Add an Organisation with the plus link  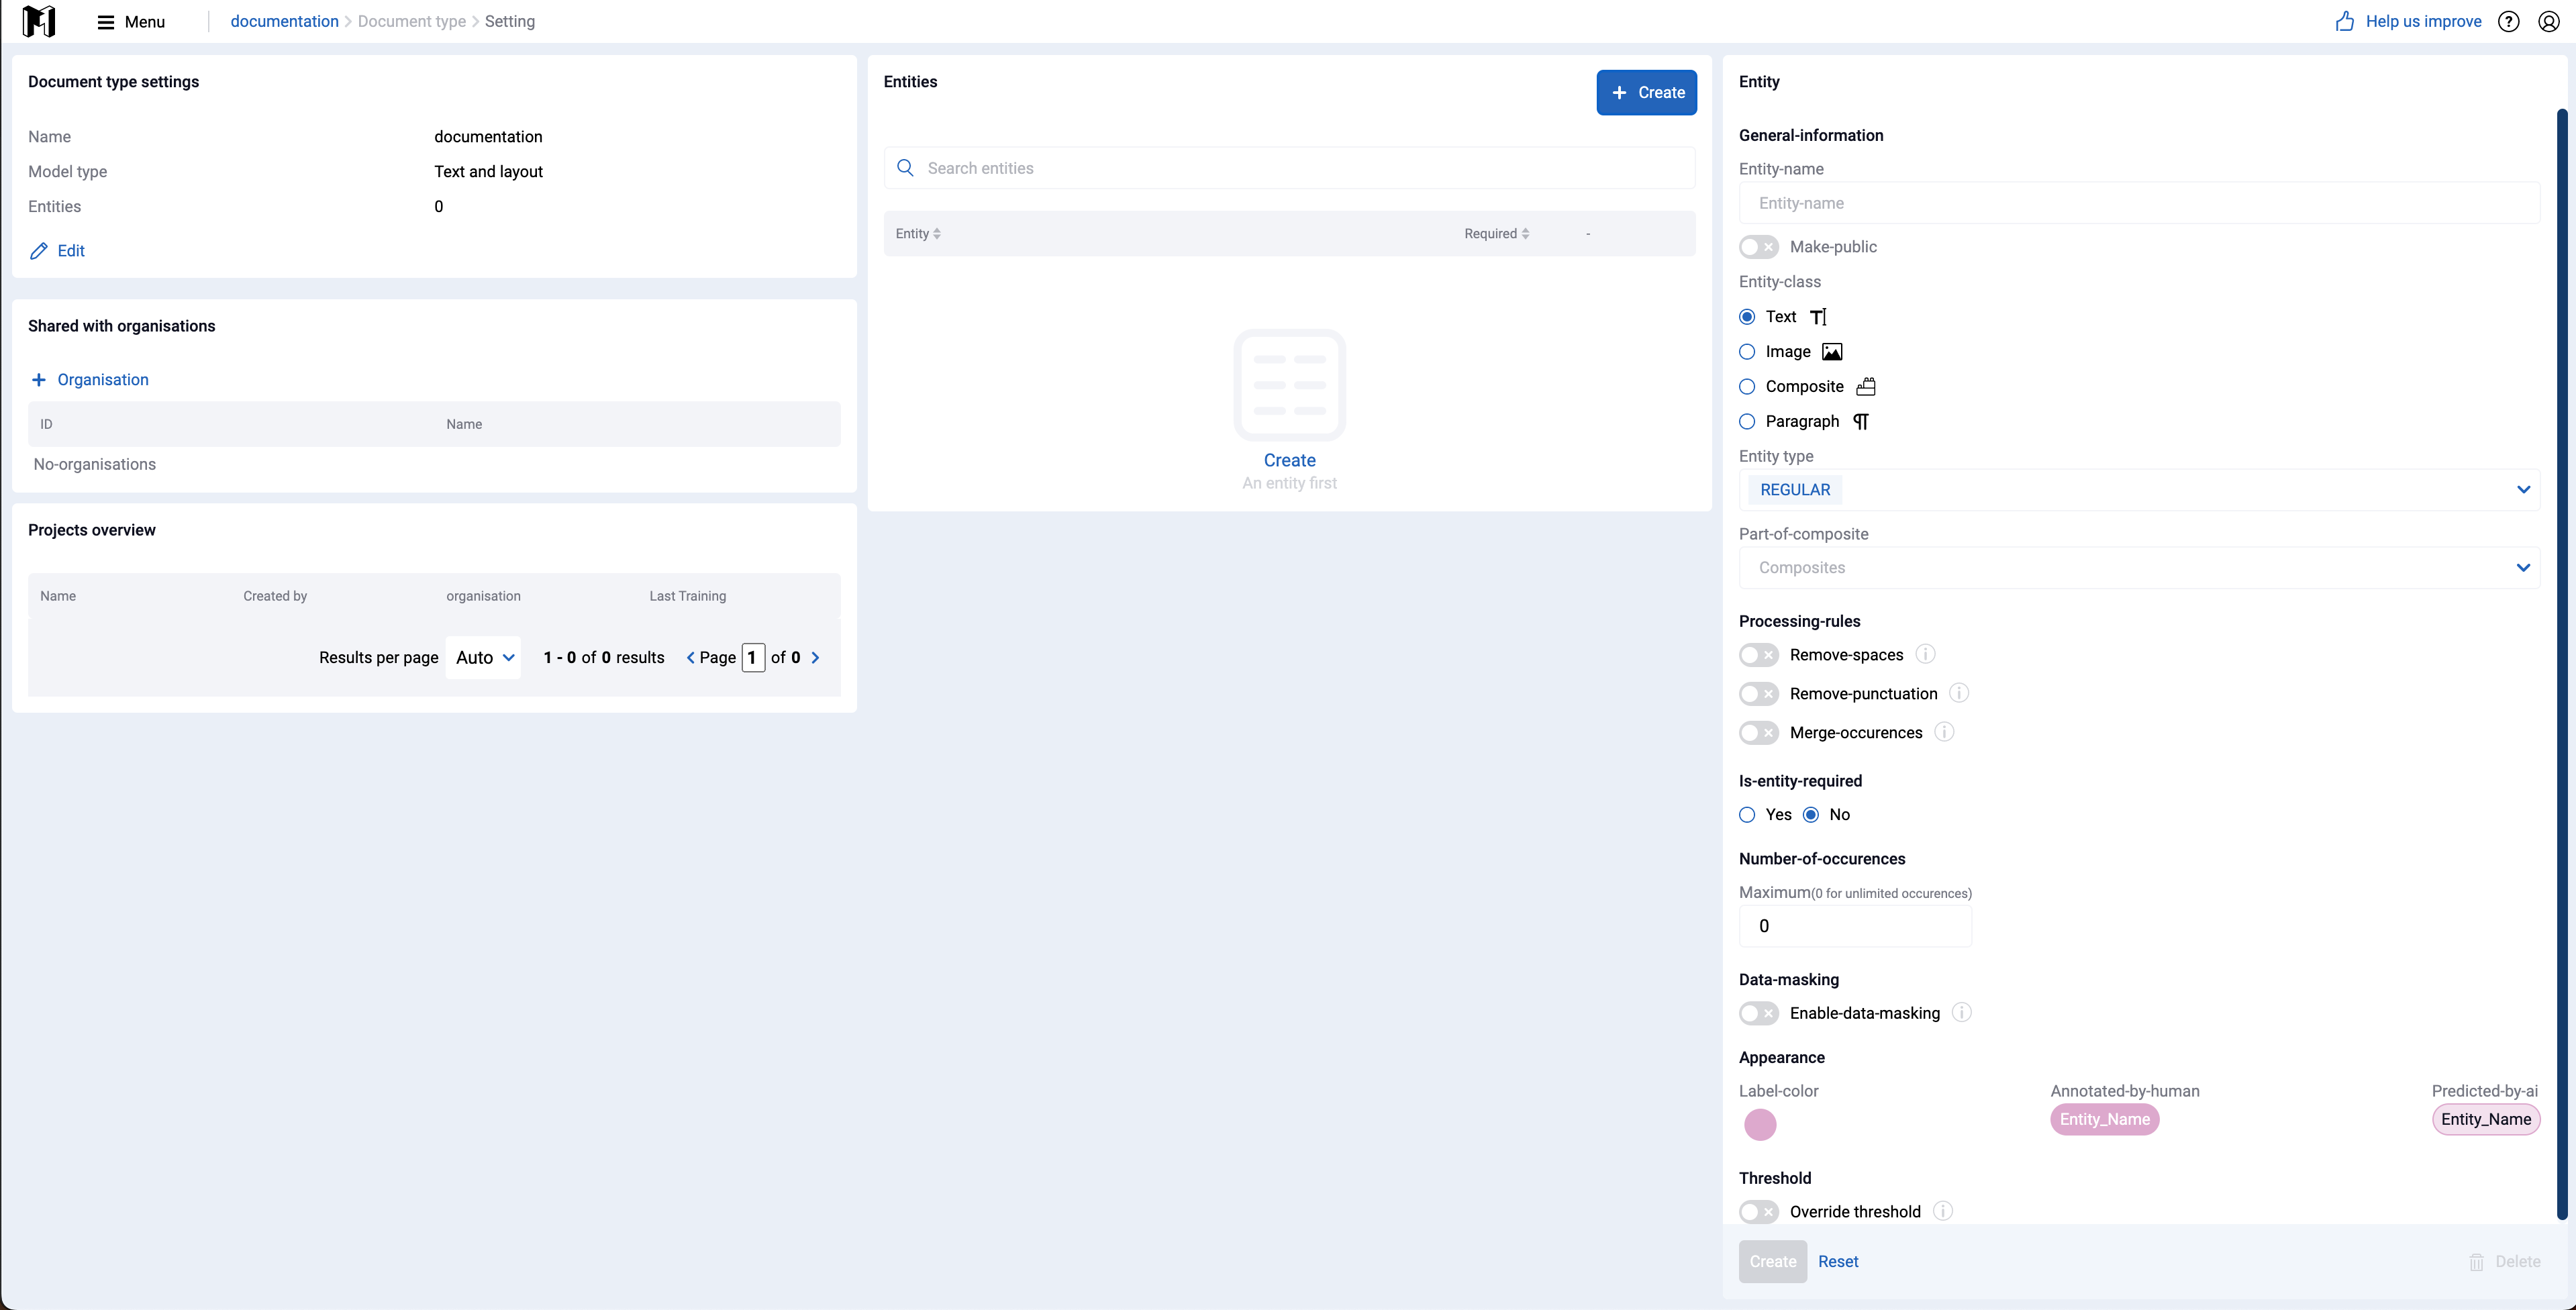click(90, 380)
